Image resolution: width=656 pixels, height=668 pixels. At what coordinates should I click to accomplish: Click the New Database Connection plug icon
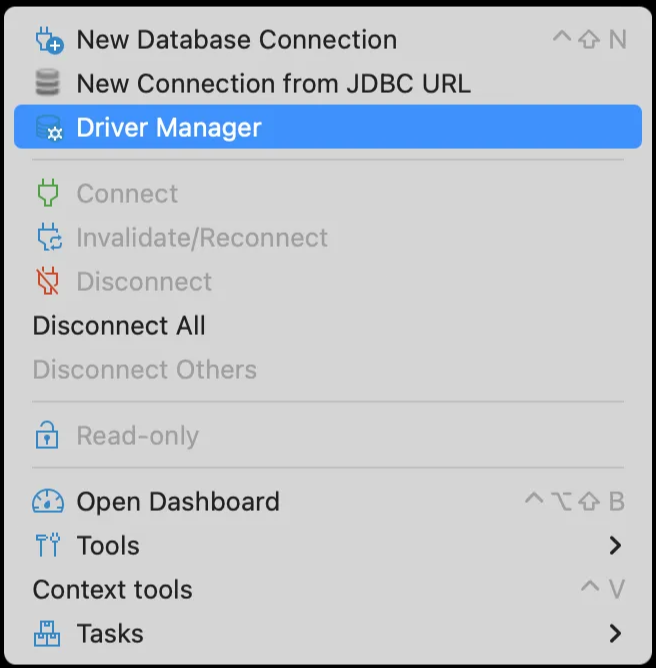[x=48, y=40]
